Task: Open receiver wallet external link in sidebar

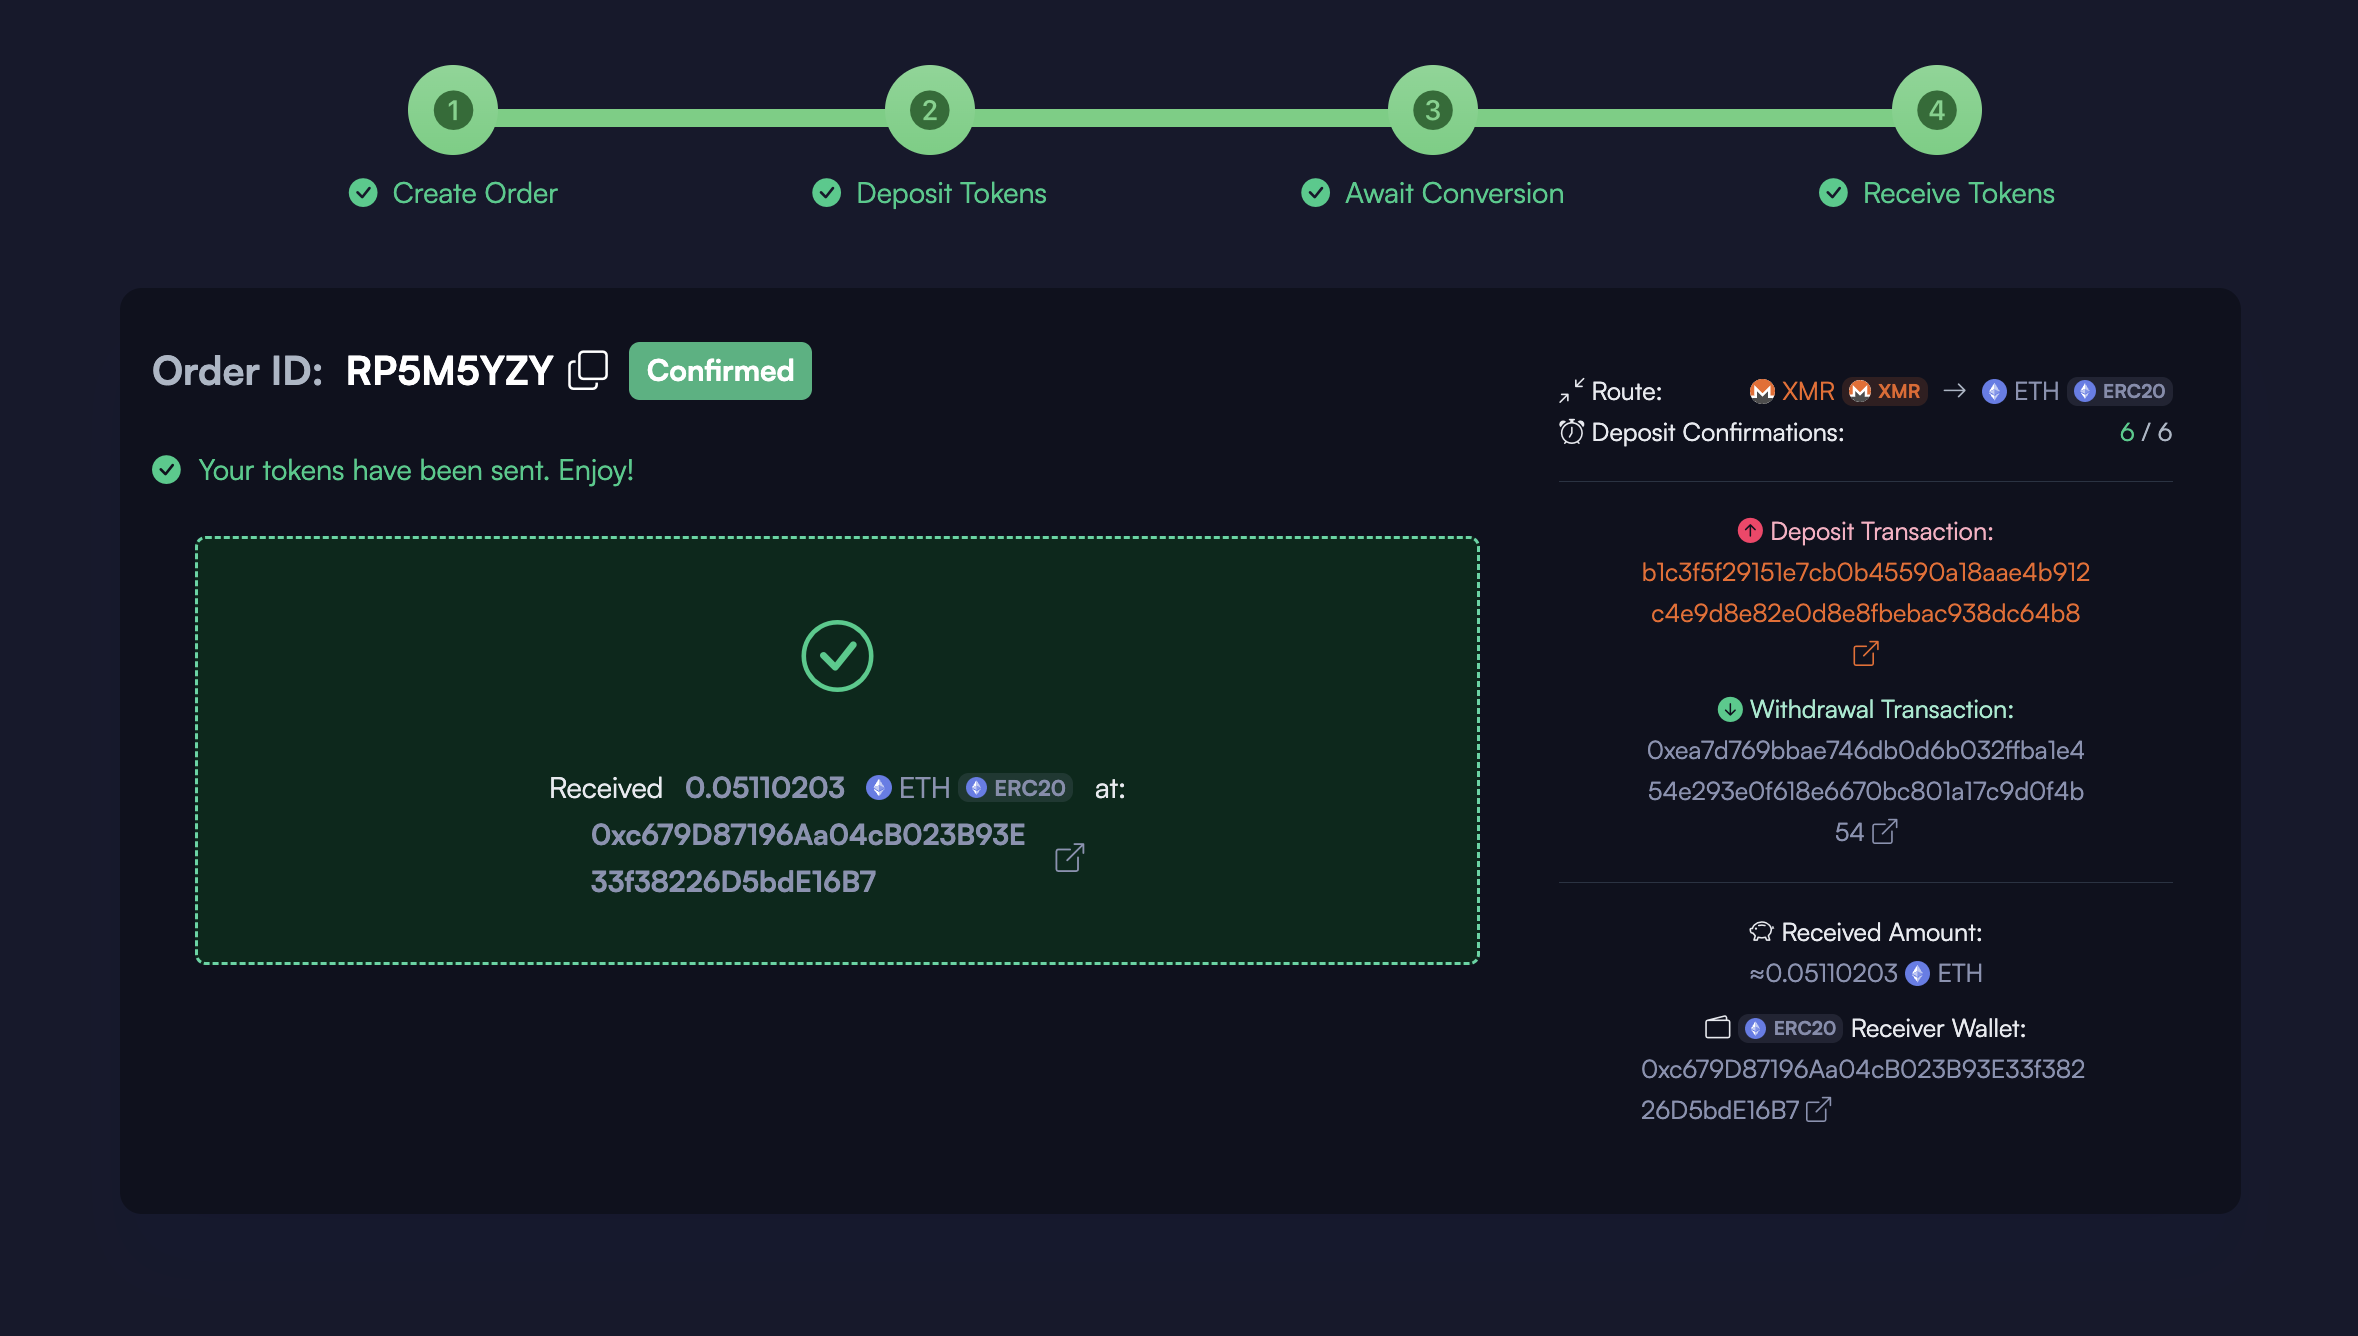Action: pyautogui.click(x=1818, y=1110)
